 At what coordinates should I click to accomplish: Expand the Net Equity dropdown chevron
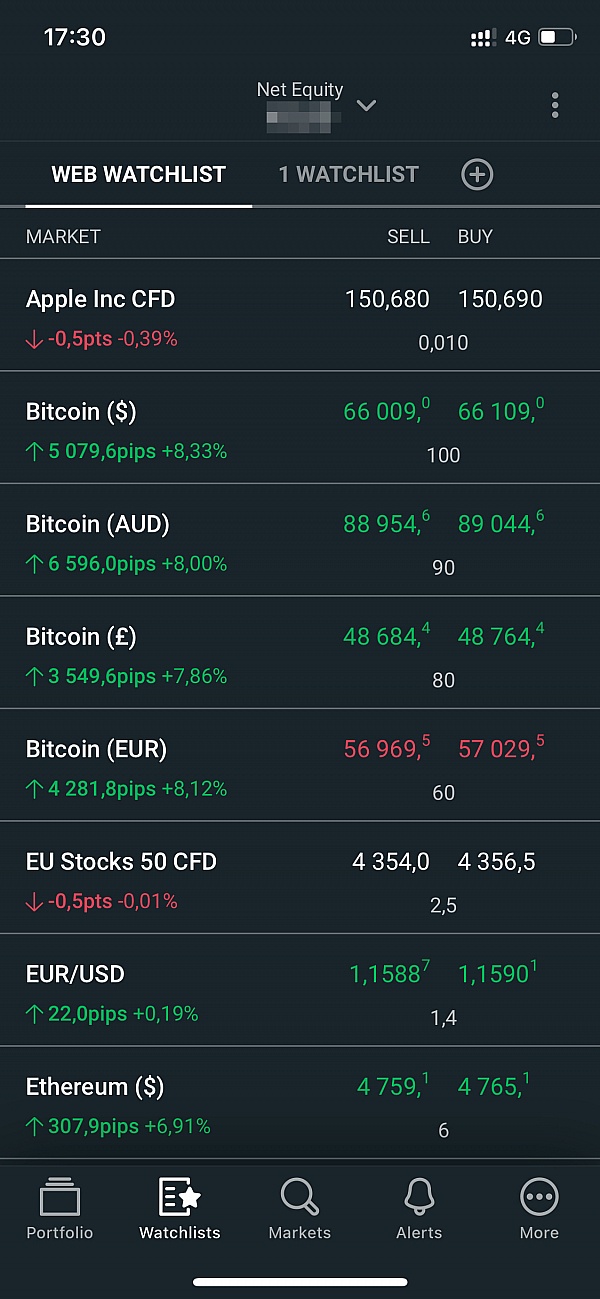[366, 106]
